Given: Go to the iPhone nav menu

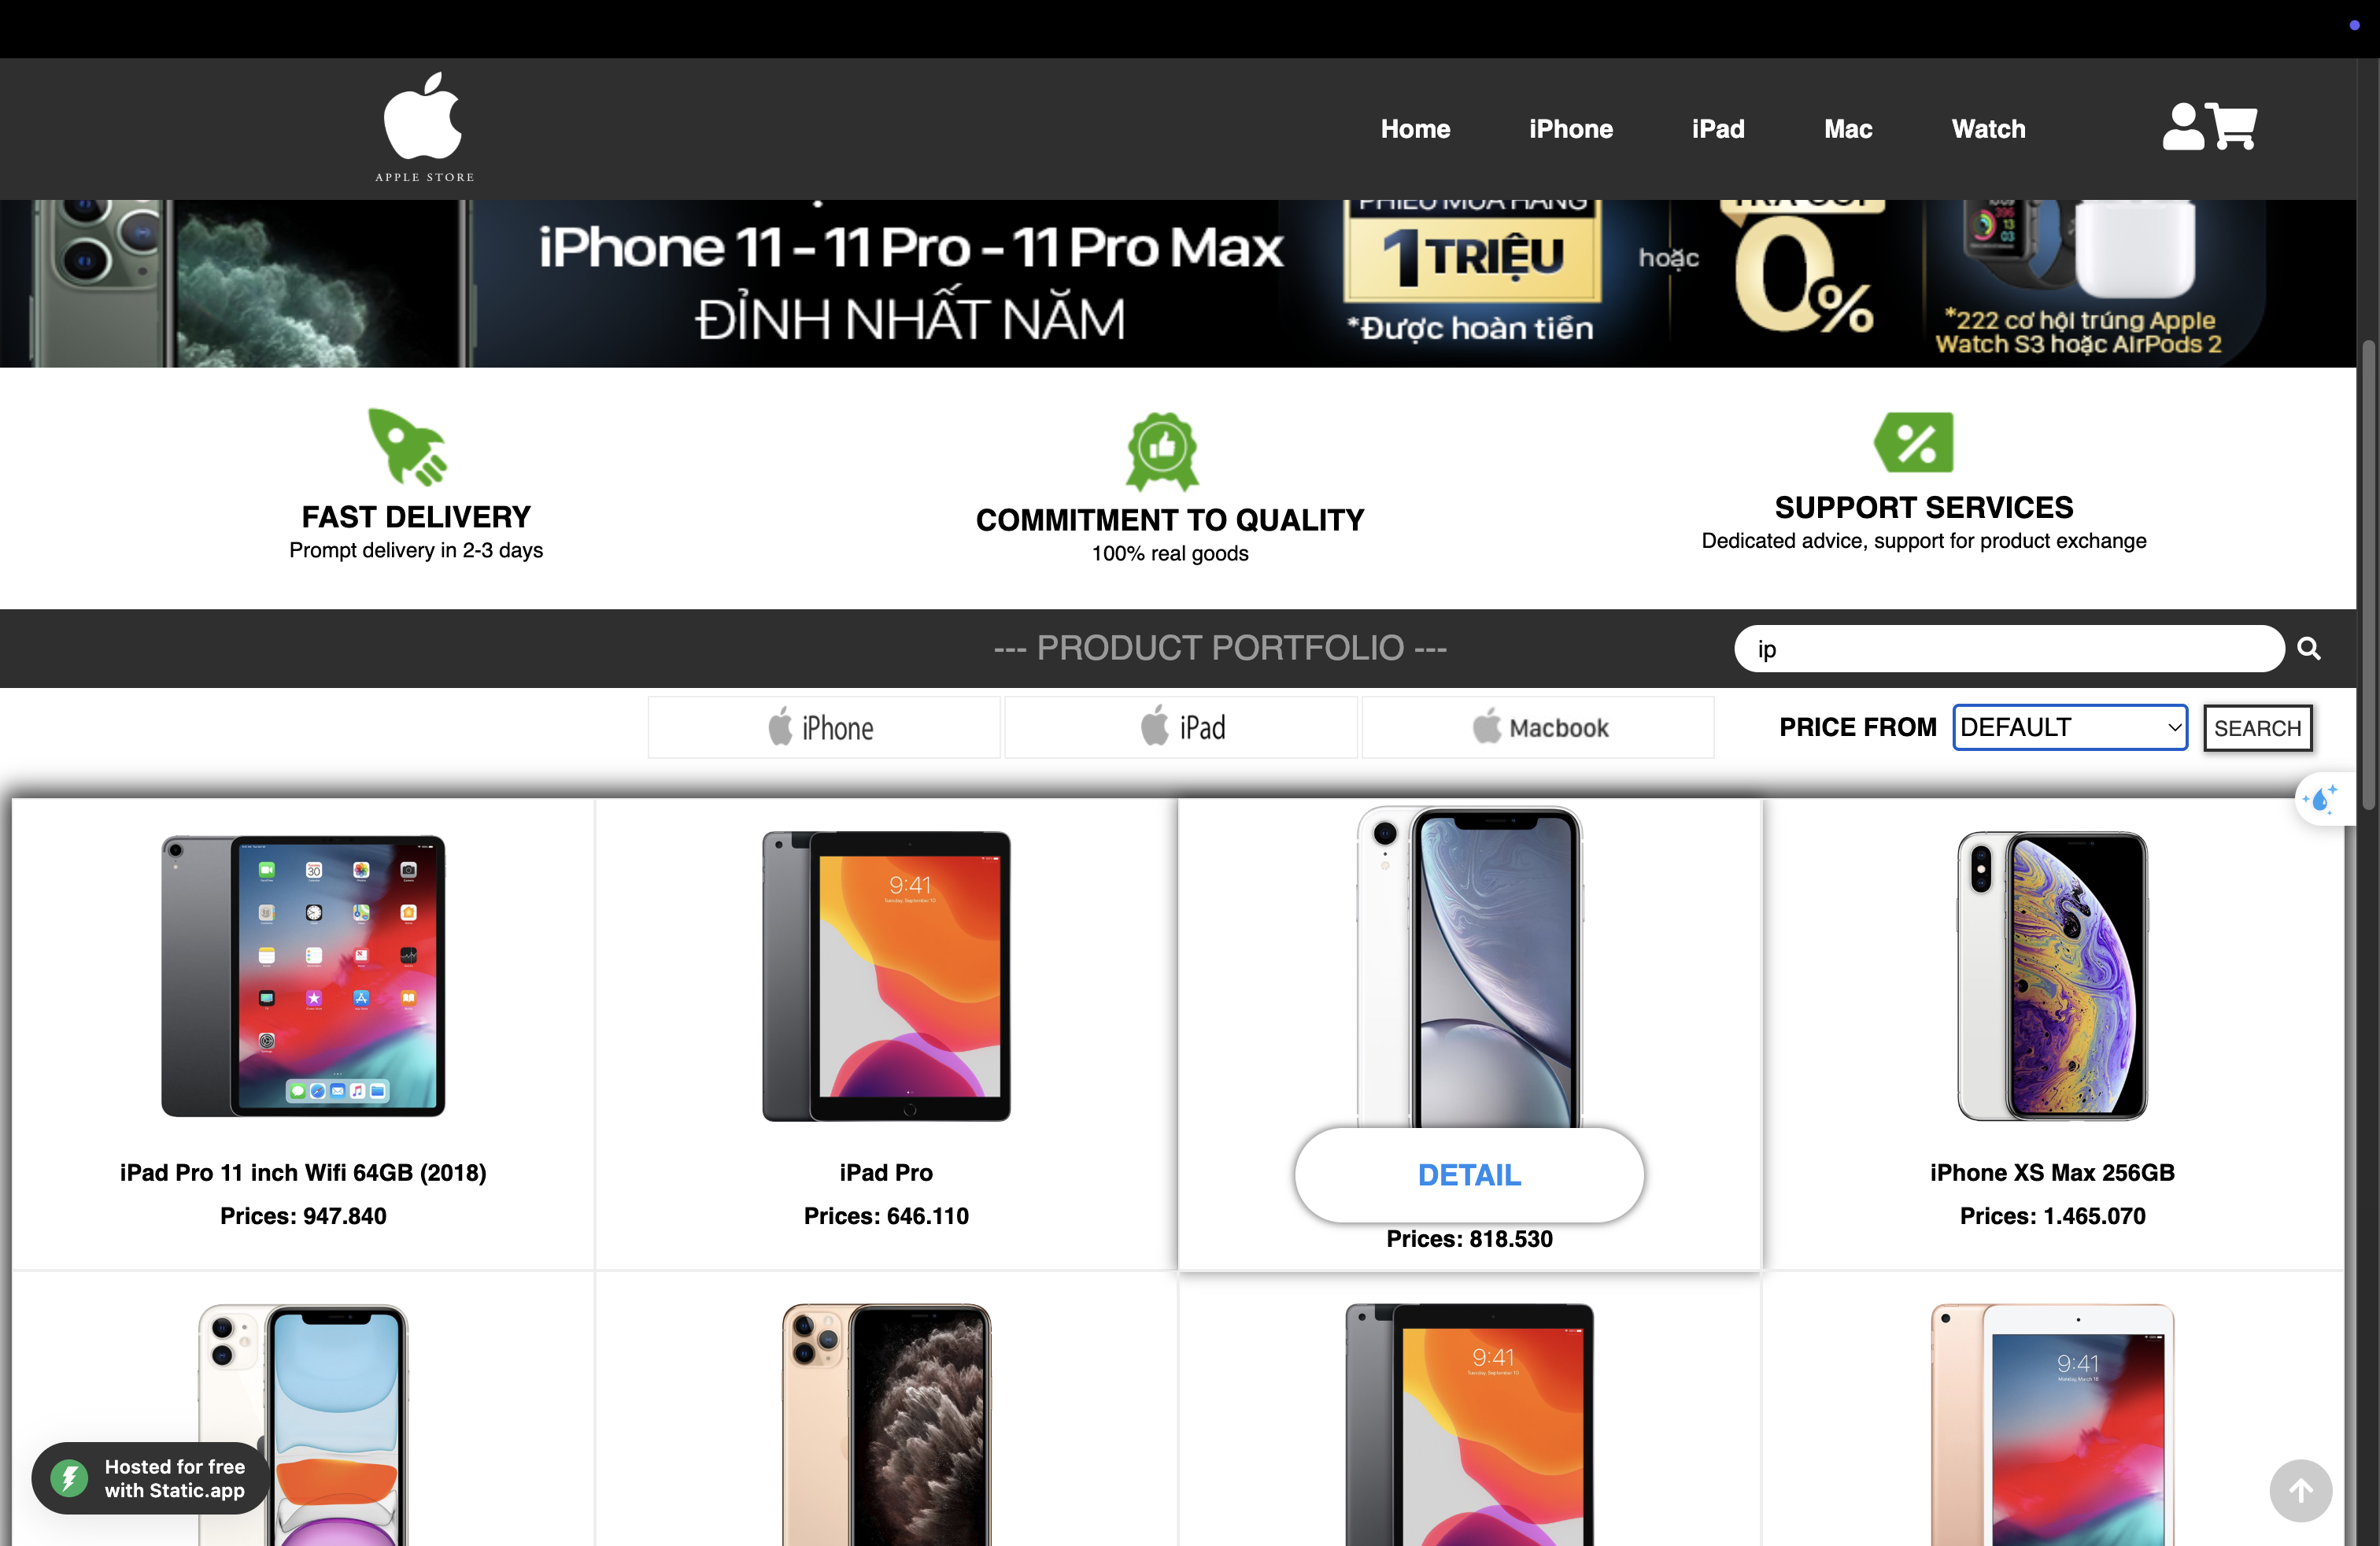Looking at the screenshot, I should click(x=1570, y=129).
